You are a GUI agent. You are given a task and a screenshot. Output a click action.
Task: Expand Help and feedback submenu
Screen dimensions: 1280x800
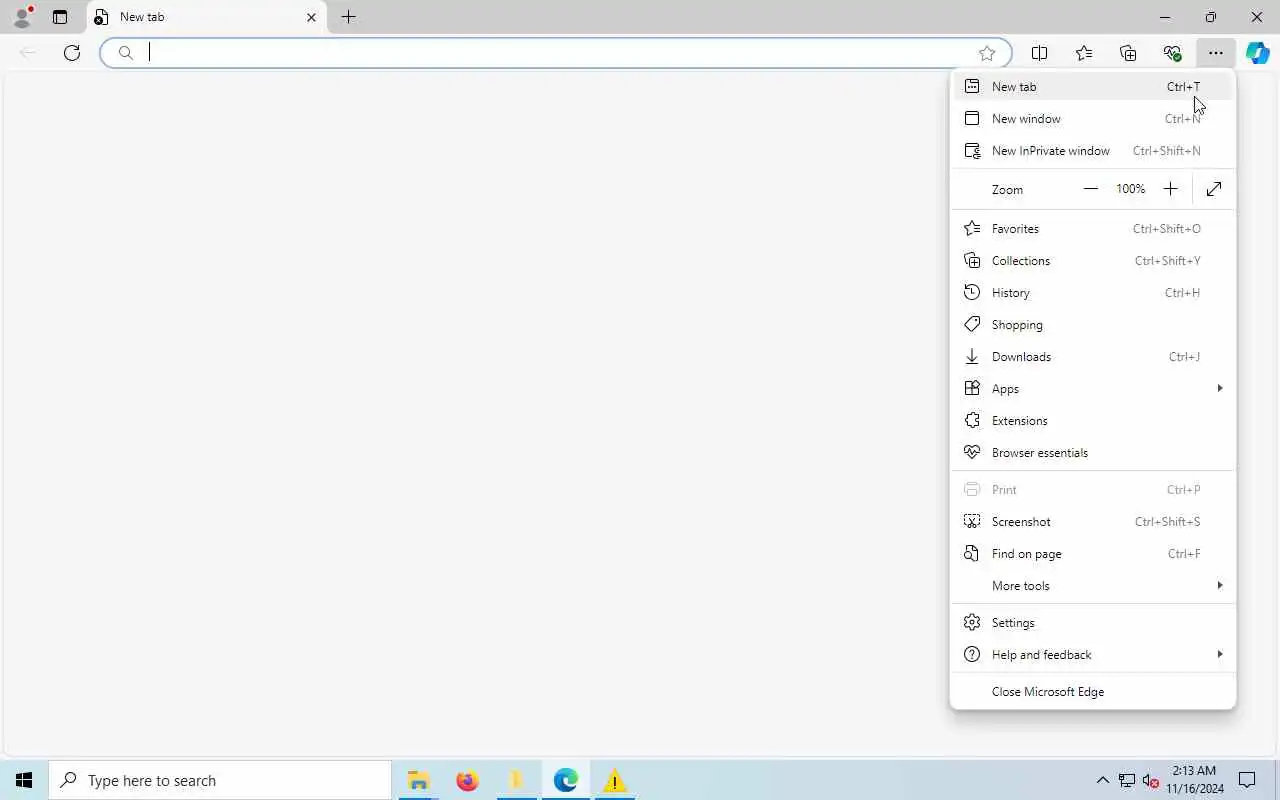(1093, 655)
